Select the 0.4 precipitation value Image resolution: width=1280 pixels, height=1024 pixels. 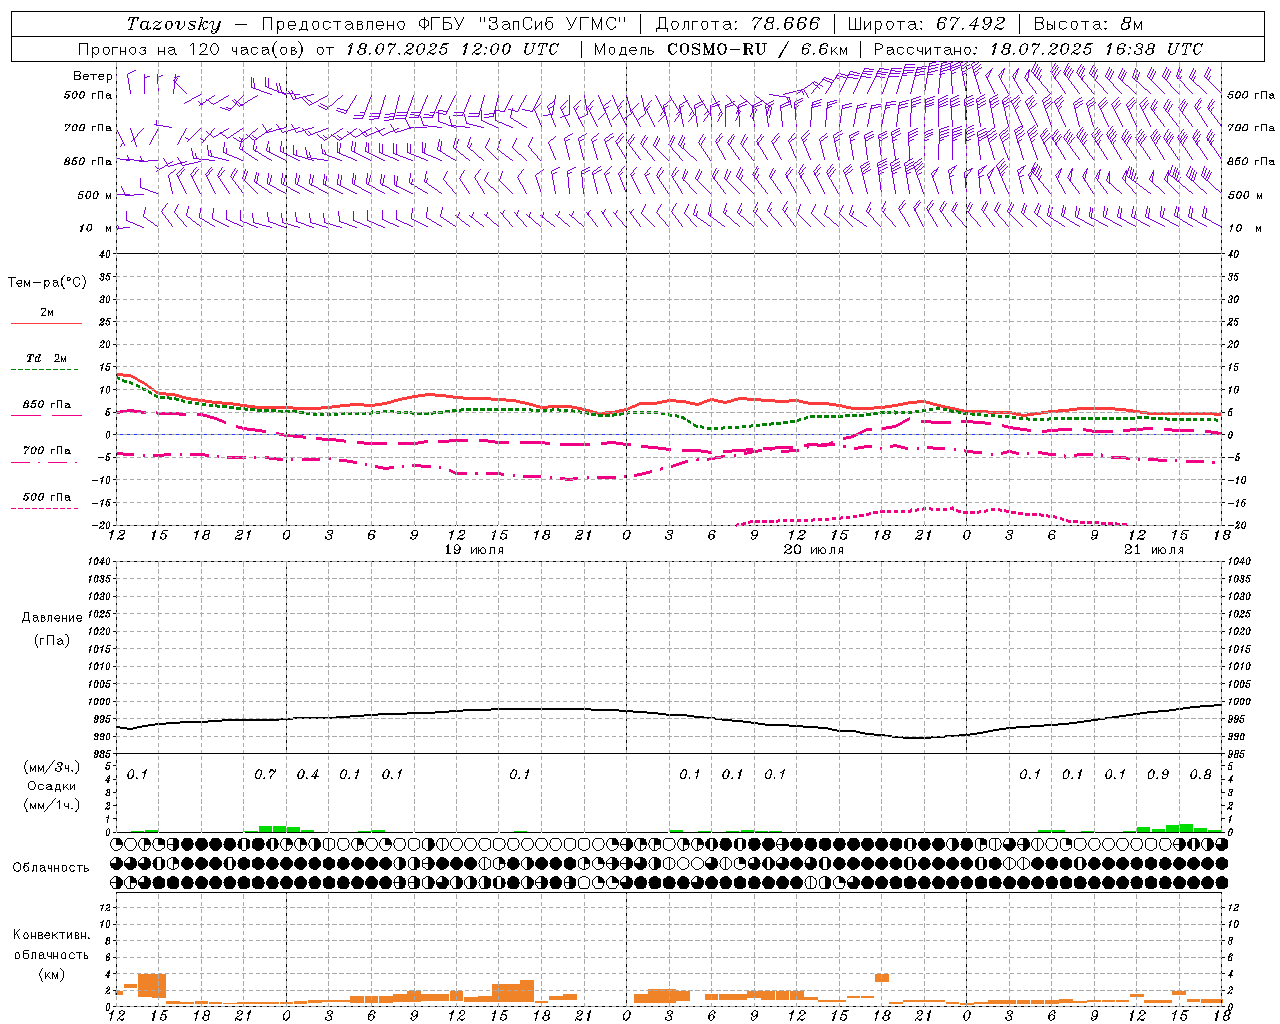tap(308, 775)
